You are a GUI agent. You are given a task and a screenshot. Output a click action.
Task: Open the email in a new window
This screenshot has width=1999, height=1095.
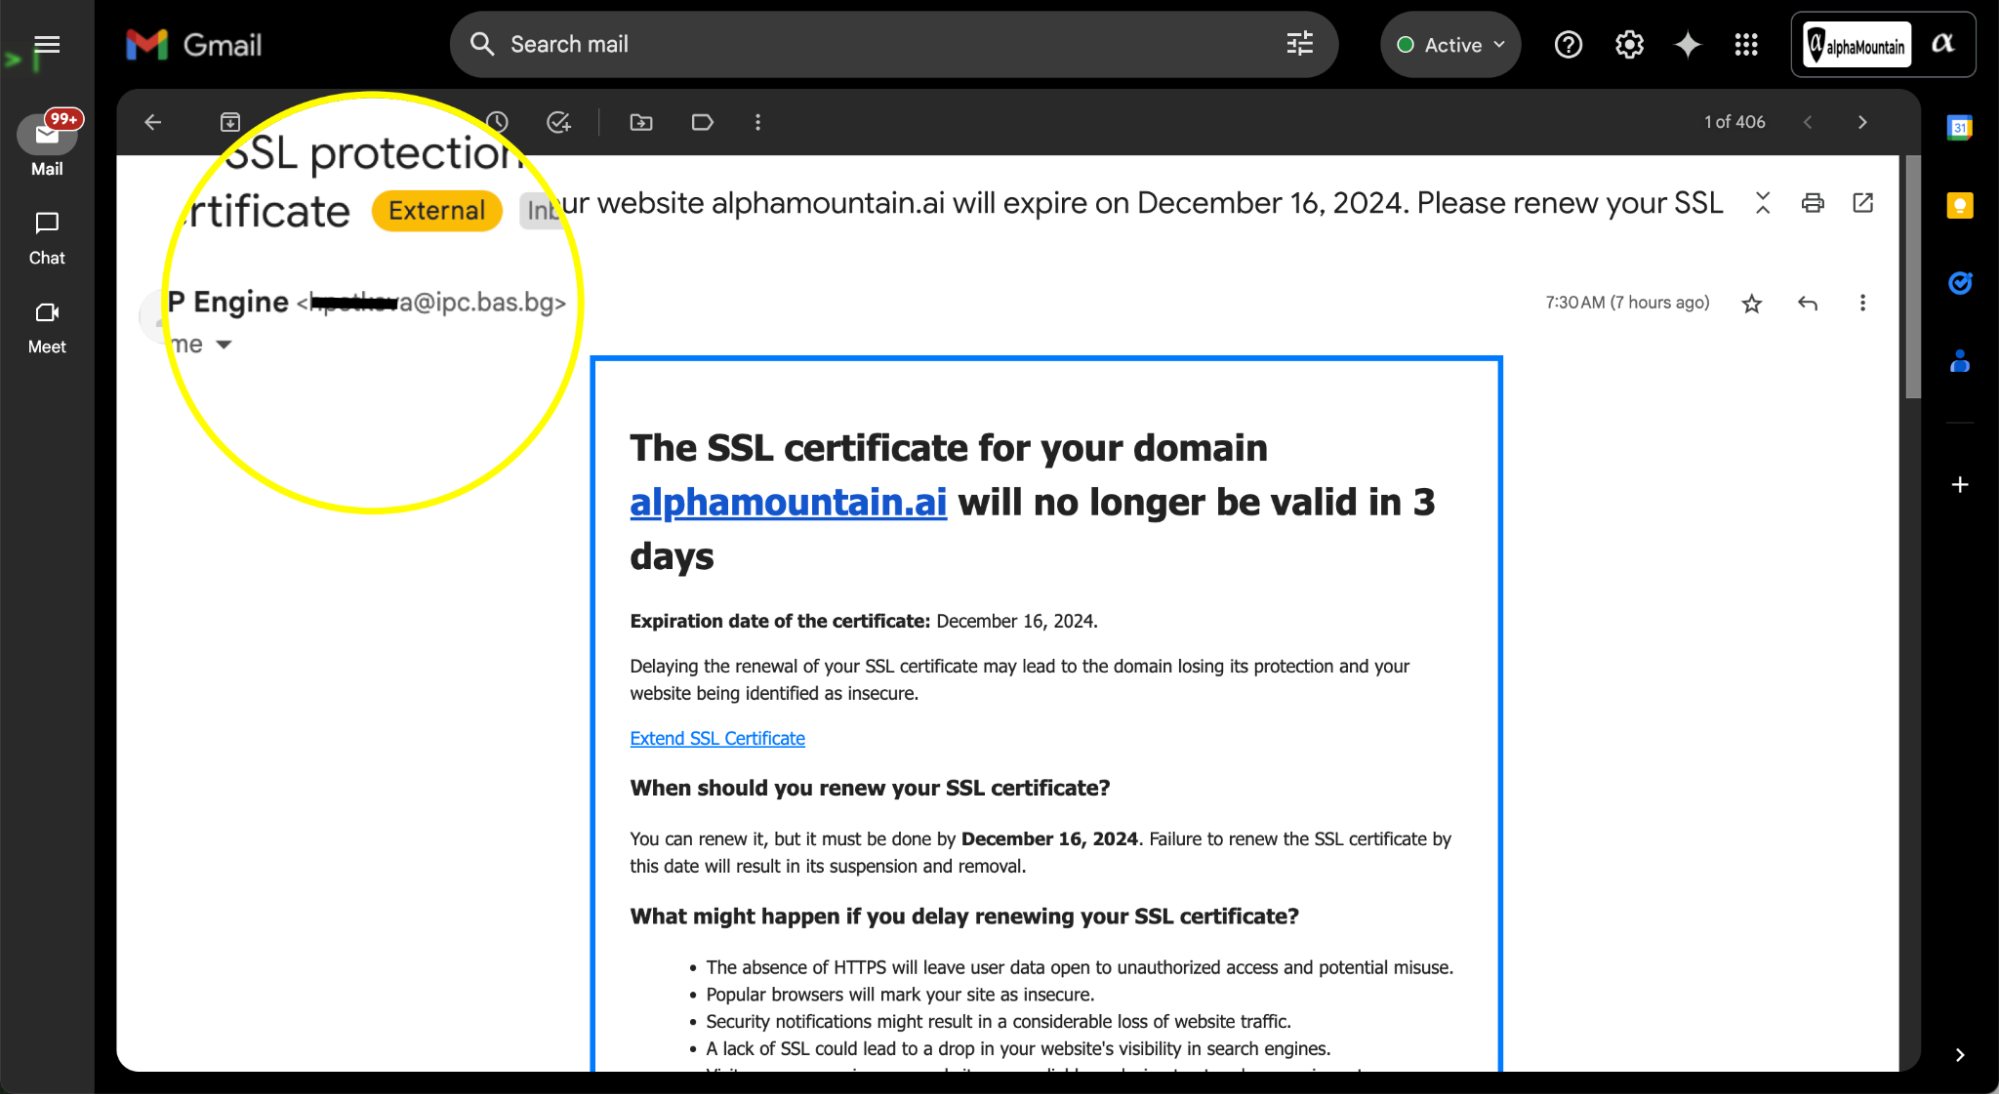(1862, 203)
